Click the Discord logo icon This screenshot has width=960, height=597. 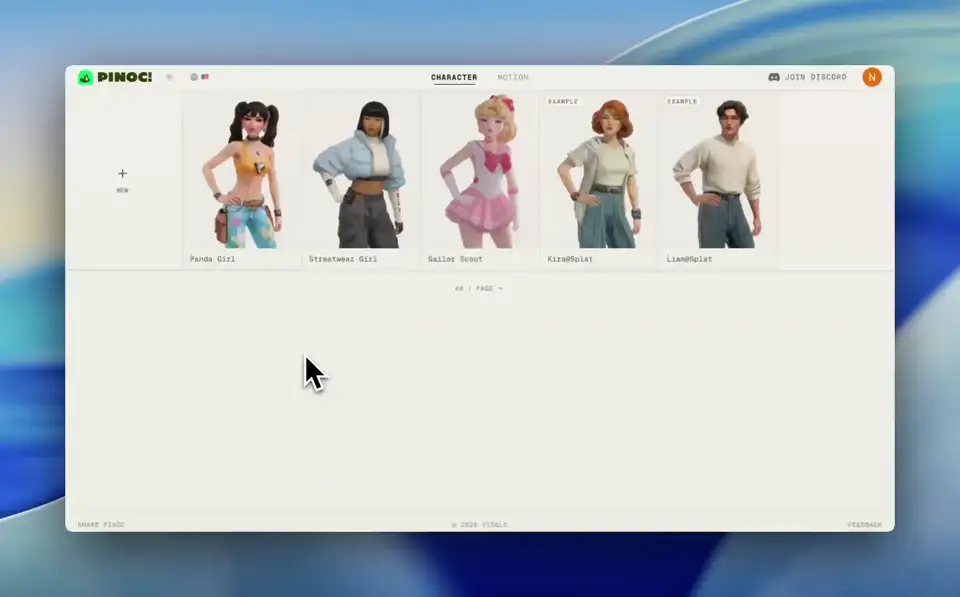[774, 77]
